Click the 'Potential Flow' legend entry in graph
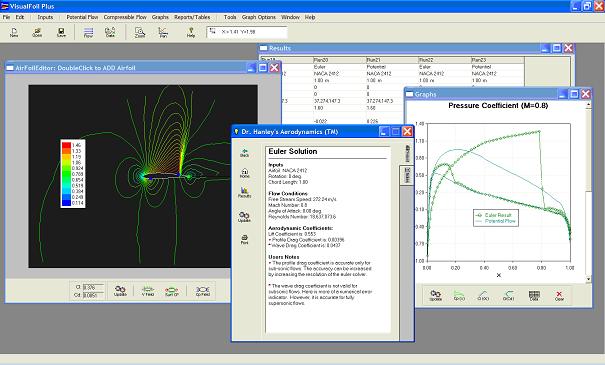This screenshot has height=365, width=605. pyautogui.click(x=495, y=221)
